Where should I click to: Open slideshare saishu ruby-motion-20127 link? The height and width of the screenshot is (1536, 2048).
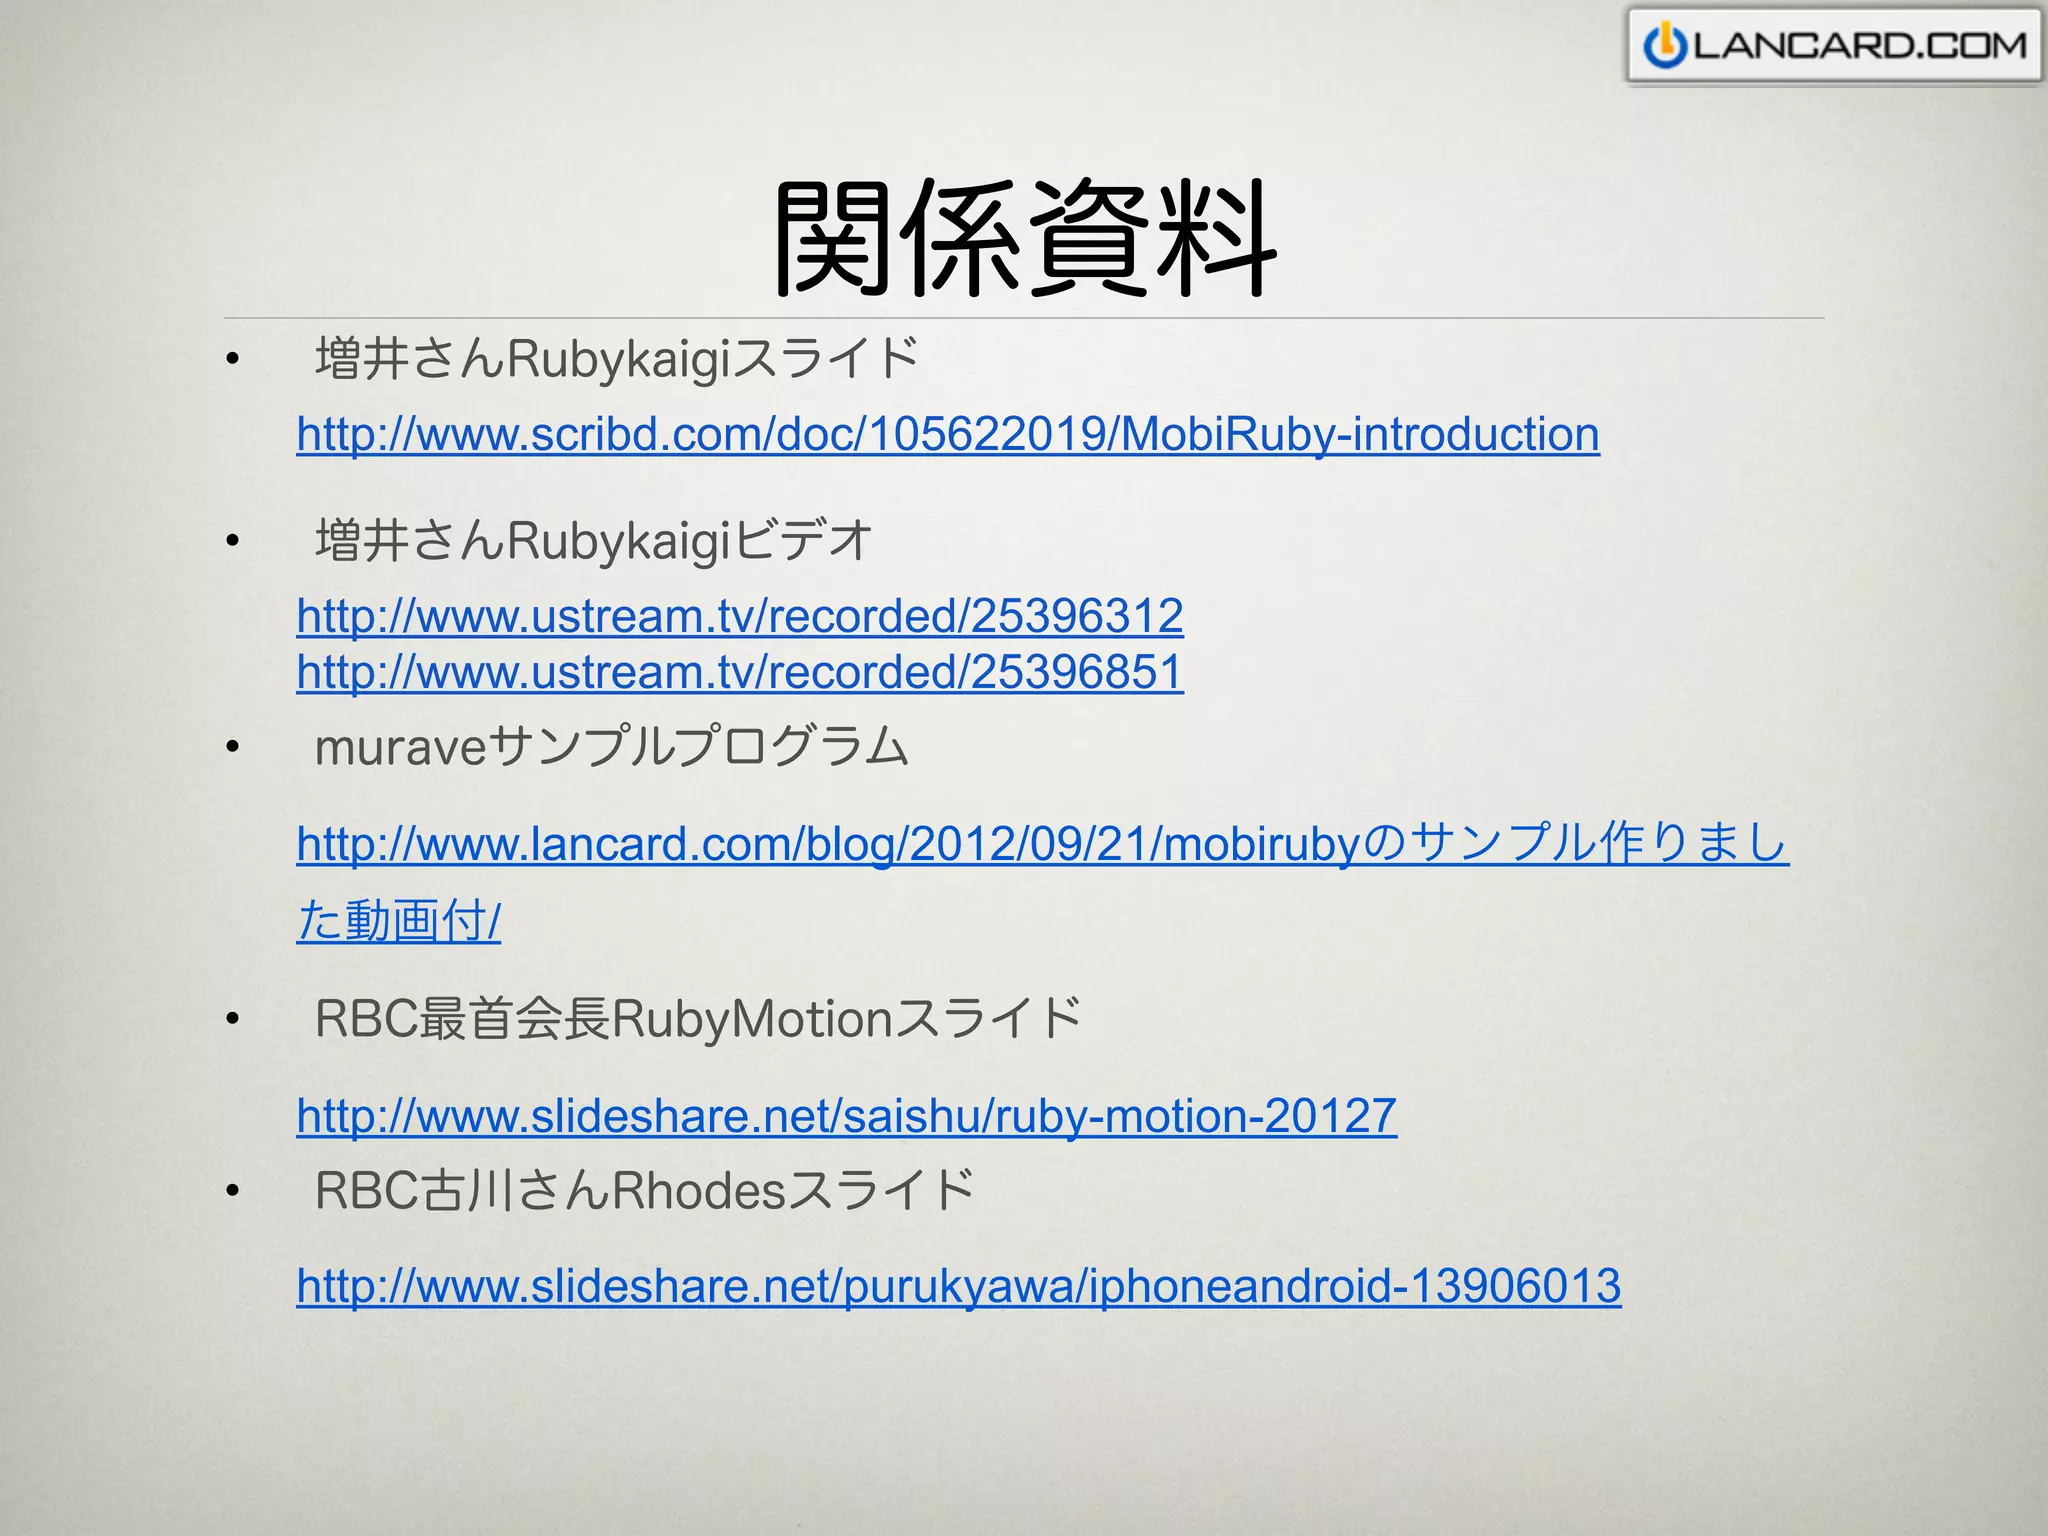[x=847, y=1116]
